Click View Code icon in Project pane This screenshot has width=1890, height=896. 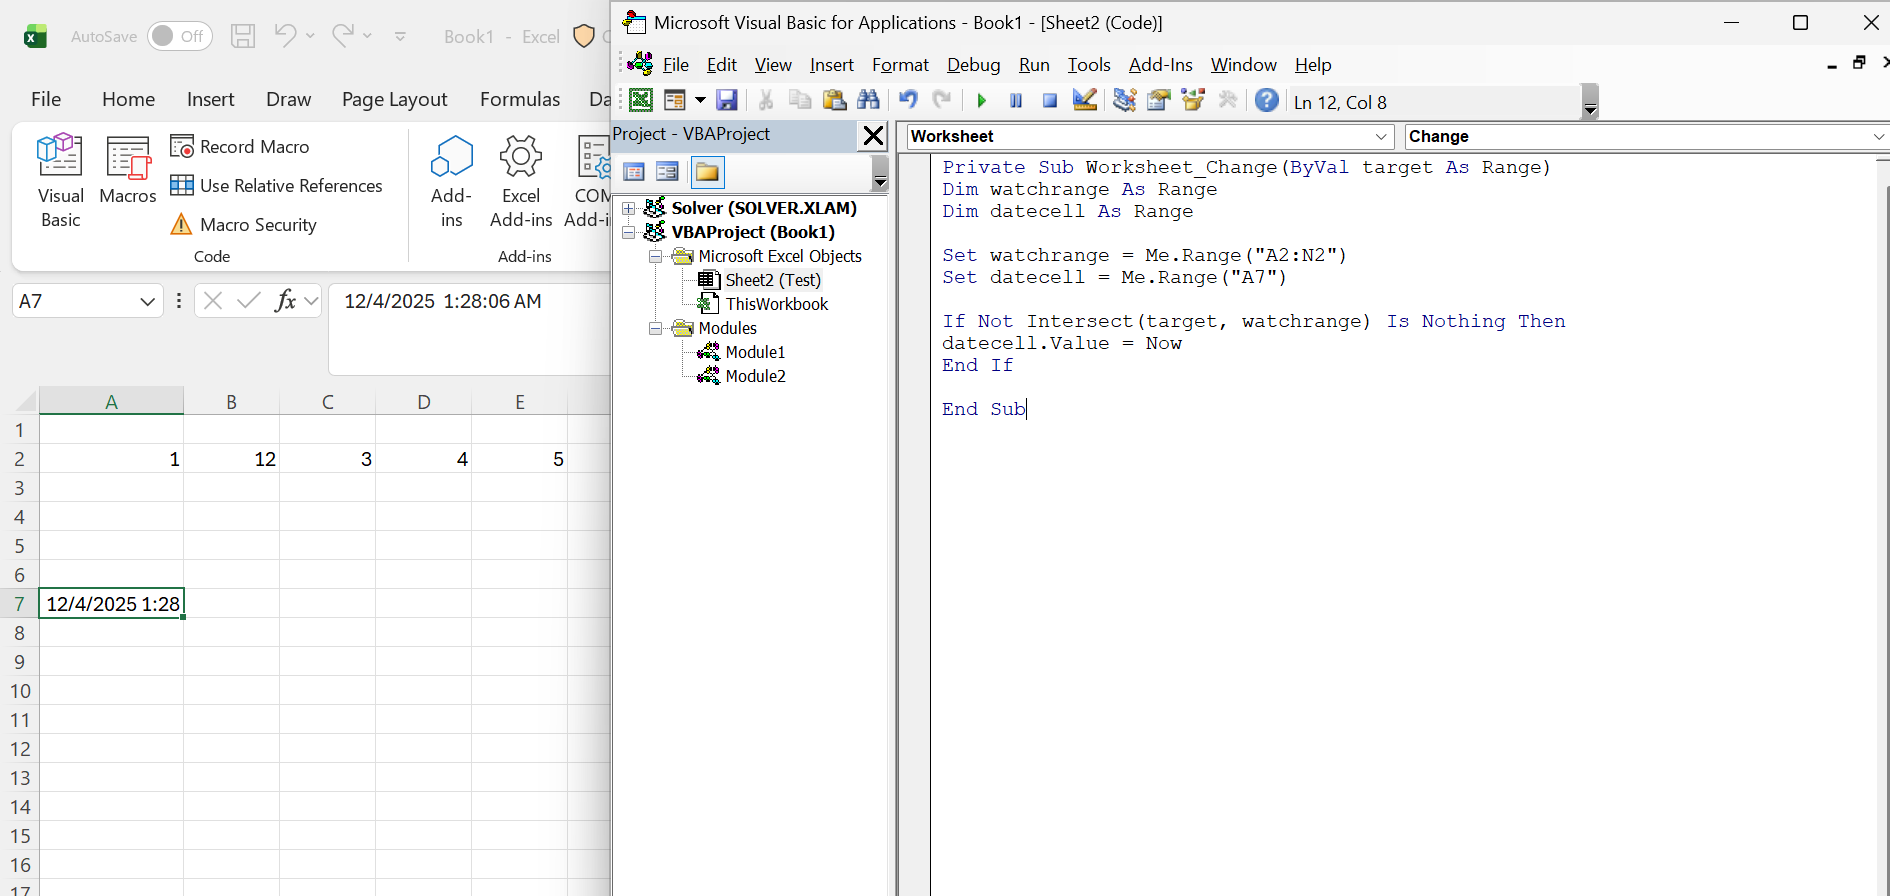pos(634,172)
